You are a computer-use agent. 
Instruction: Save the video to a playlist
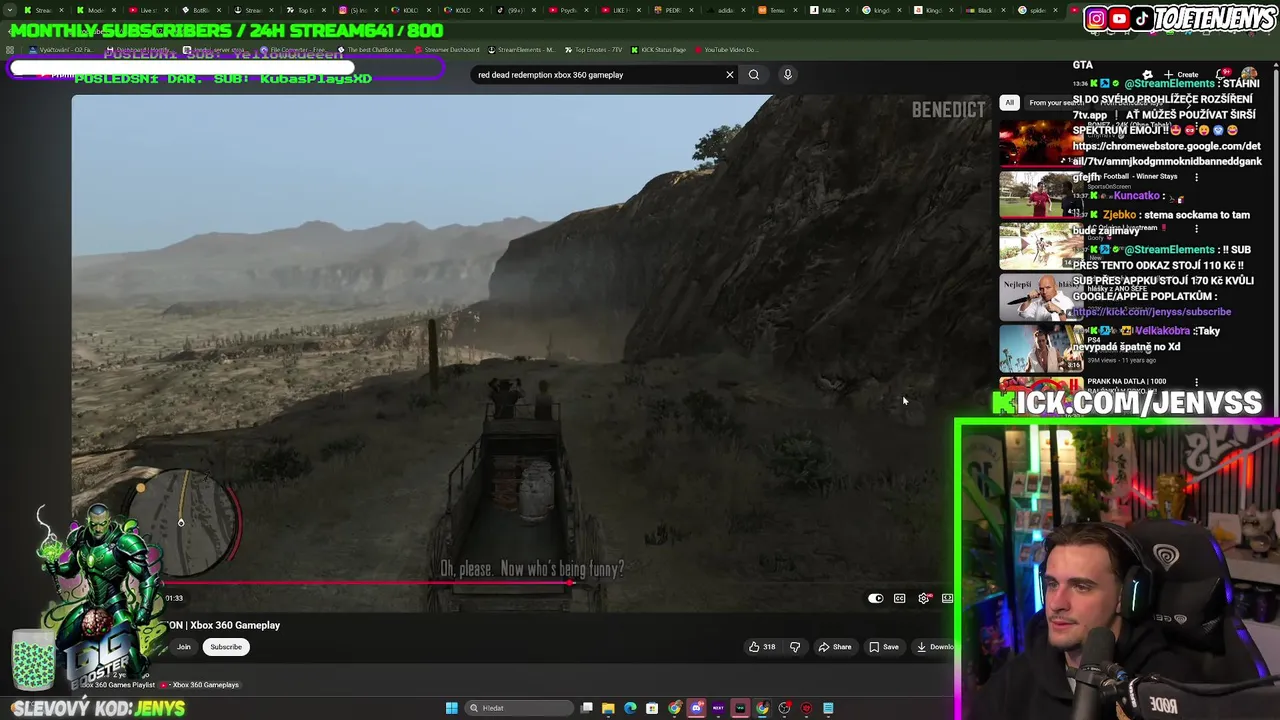click(883, 647)
